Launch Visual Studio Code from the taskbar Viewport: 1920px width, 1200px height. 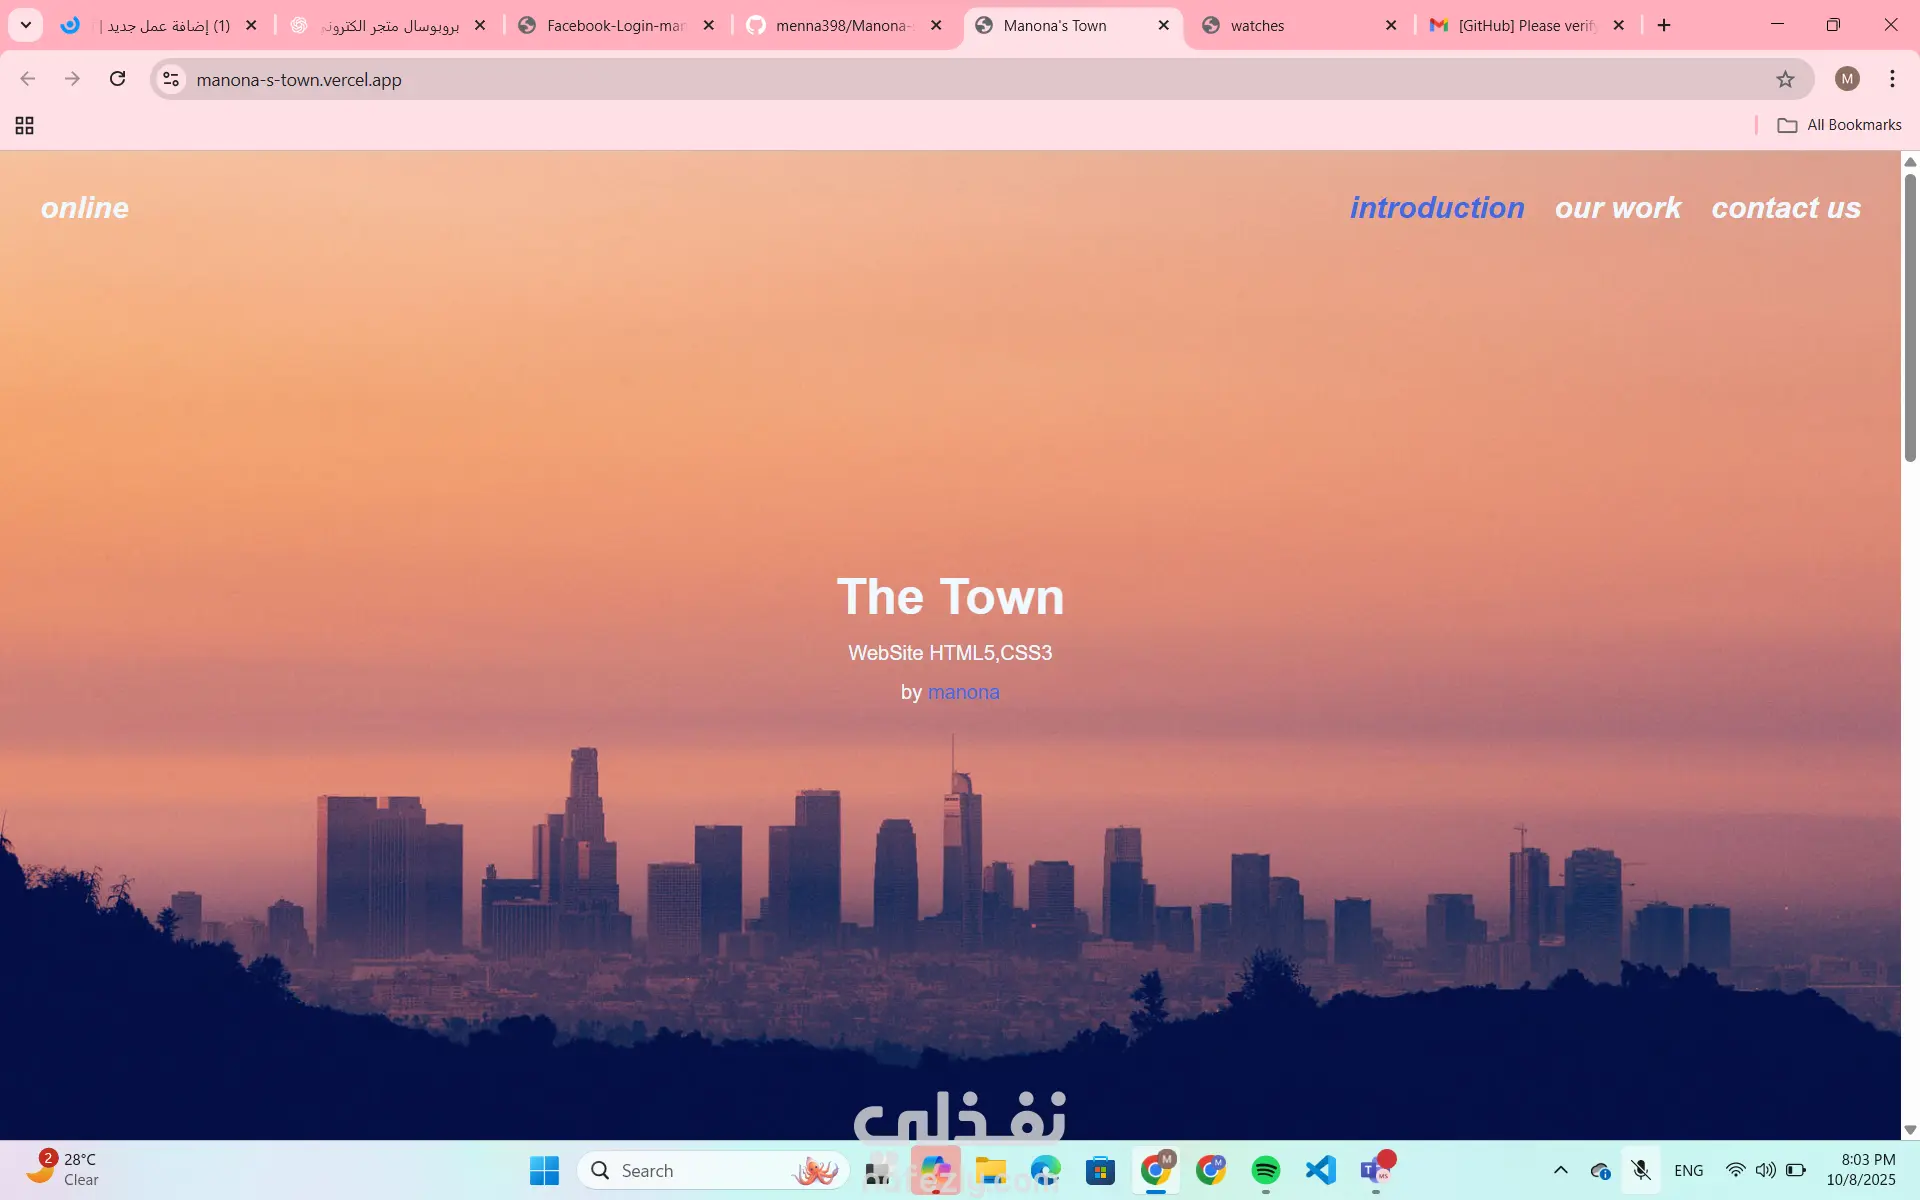point(1320,1170)
